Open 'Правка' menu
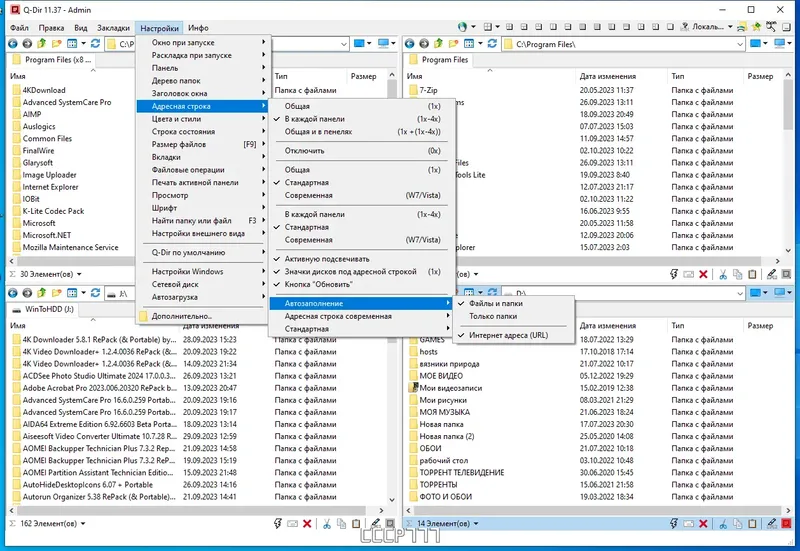Screen dimensions: 800x551 point(51,28)
